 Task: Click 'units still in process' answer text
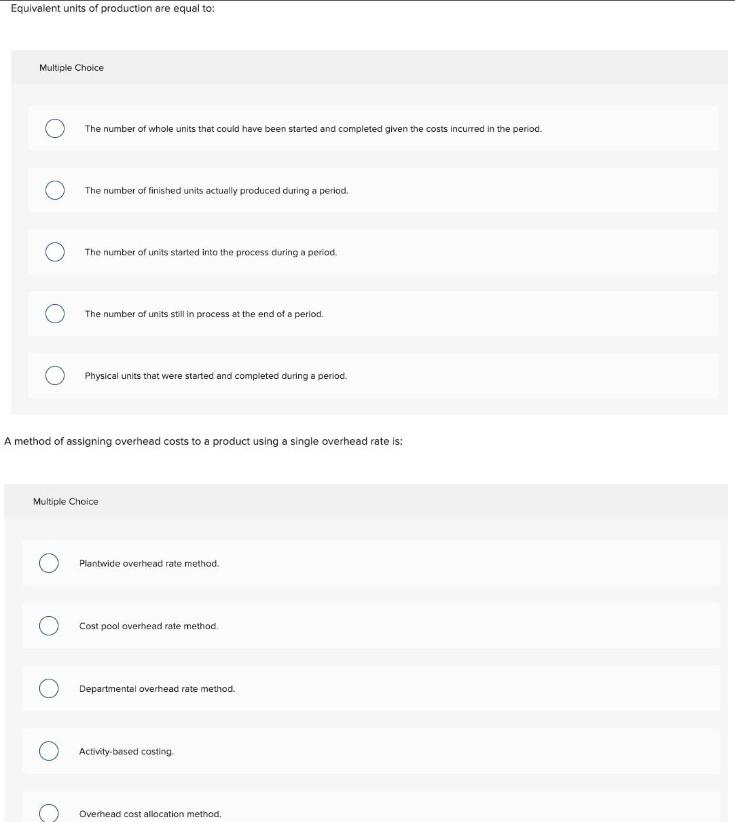coord(204,314)
